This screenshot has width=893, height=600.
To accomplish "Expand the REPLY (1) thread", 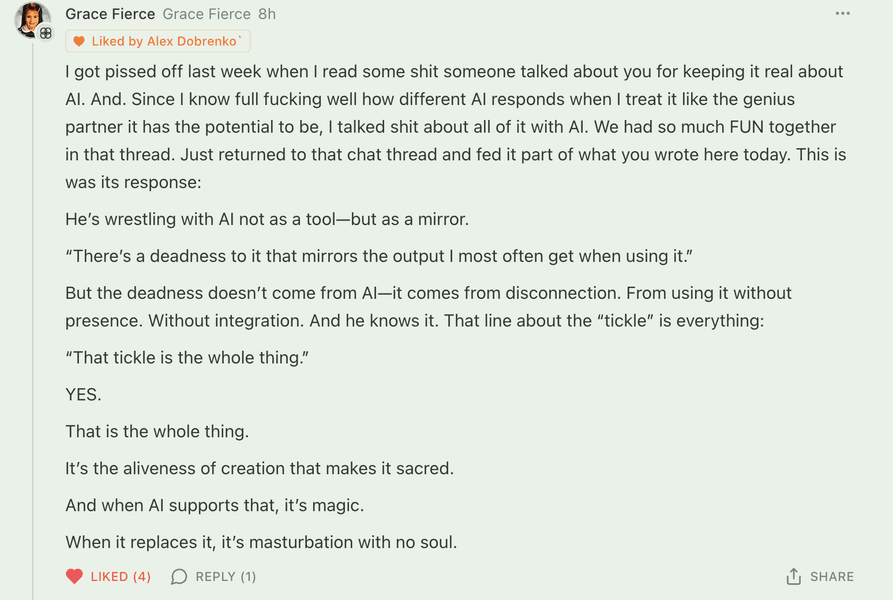I will click(226, 577).
